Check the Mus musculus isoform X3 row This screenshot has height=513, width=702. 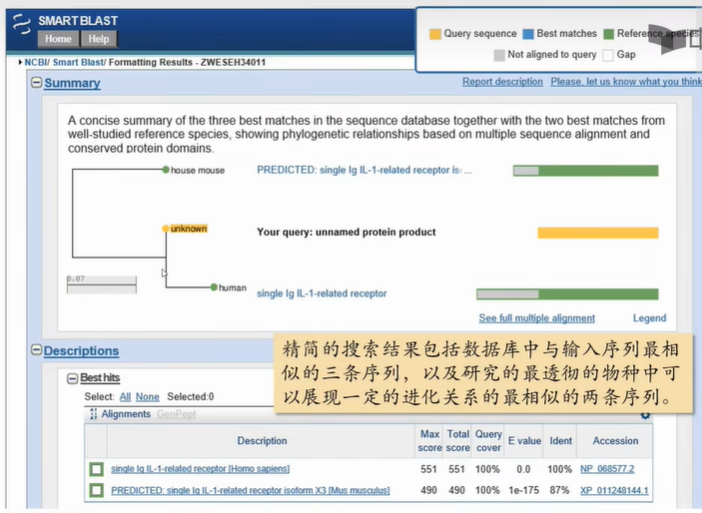(96, 490)
